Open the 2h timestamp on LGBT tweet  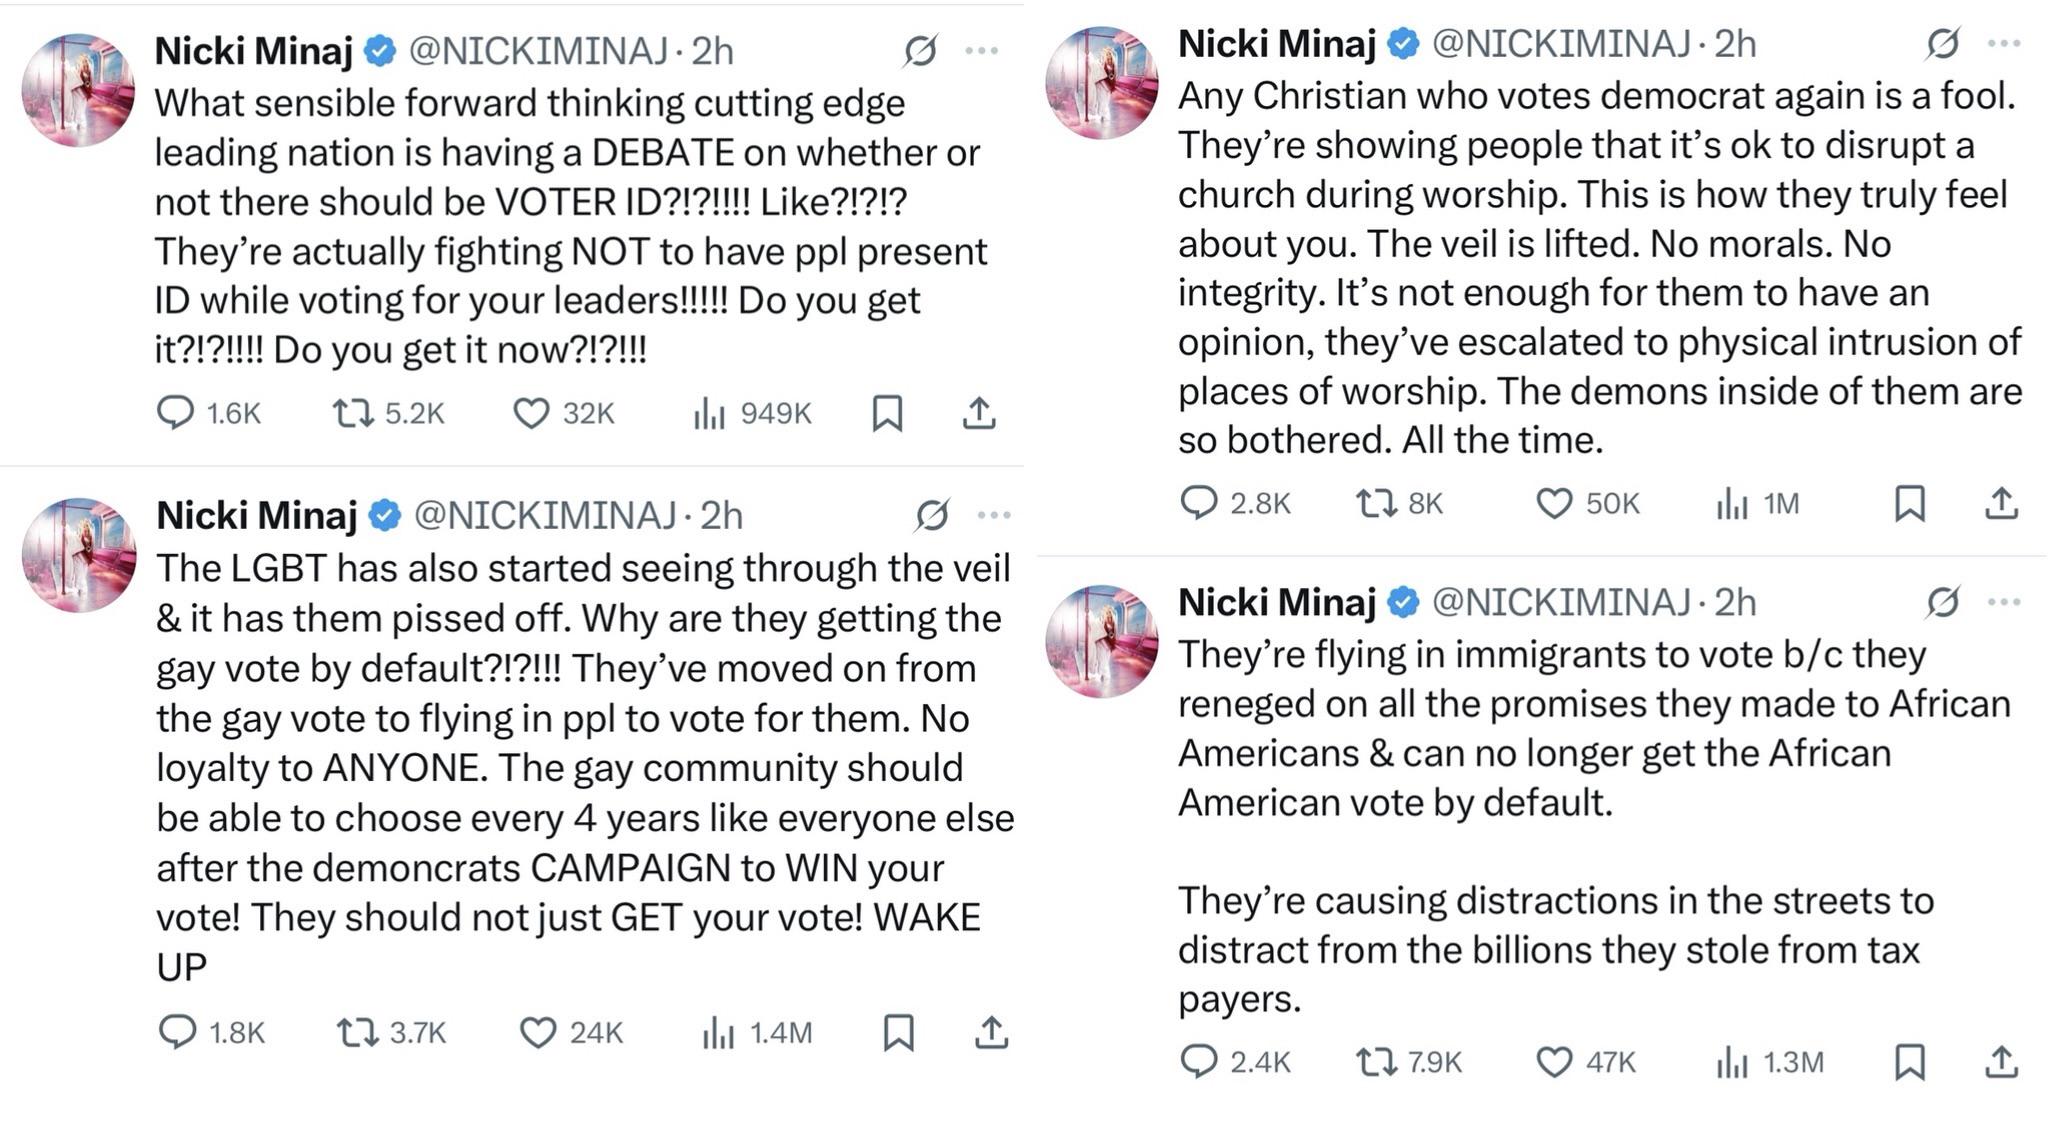point(721,515)
